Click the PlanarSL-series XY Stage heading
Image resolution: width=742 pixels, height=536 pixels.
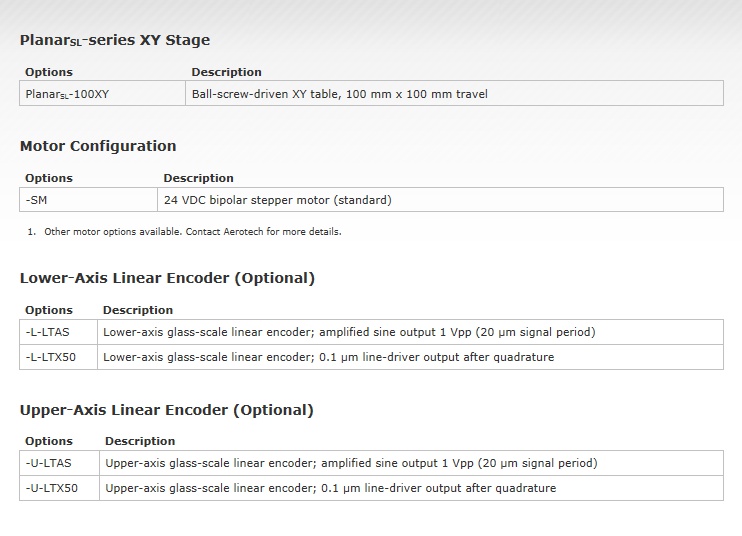pyautogui.click(x=115, y=40)
